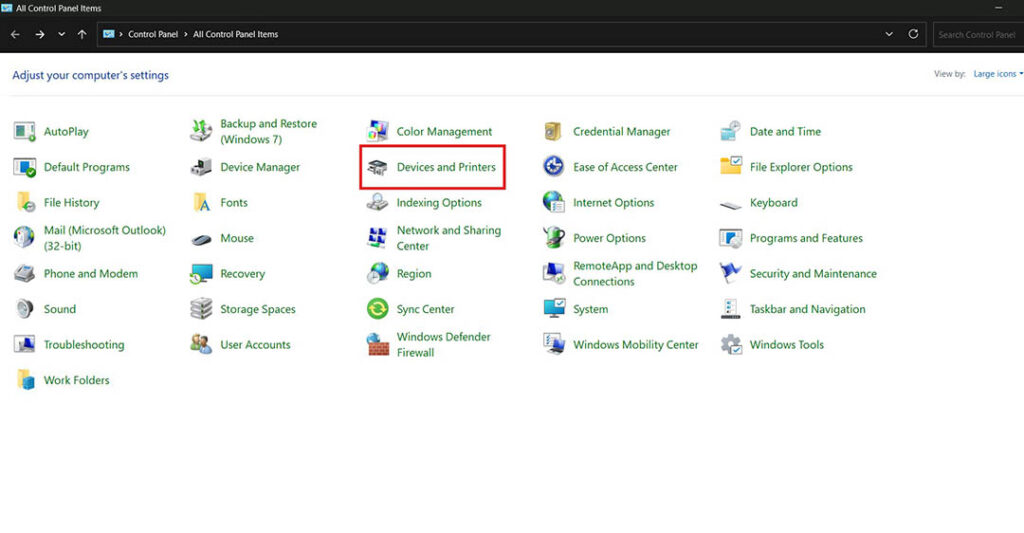Viewport: 1024px width, 533px height.
Task: Go up one level with up arrow
Action: [x=82, y=34]
